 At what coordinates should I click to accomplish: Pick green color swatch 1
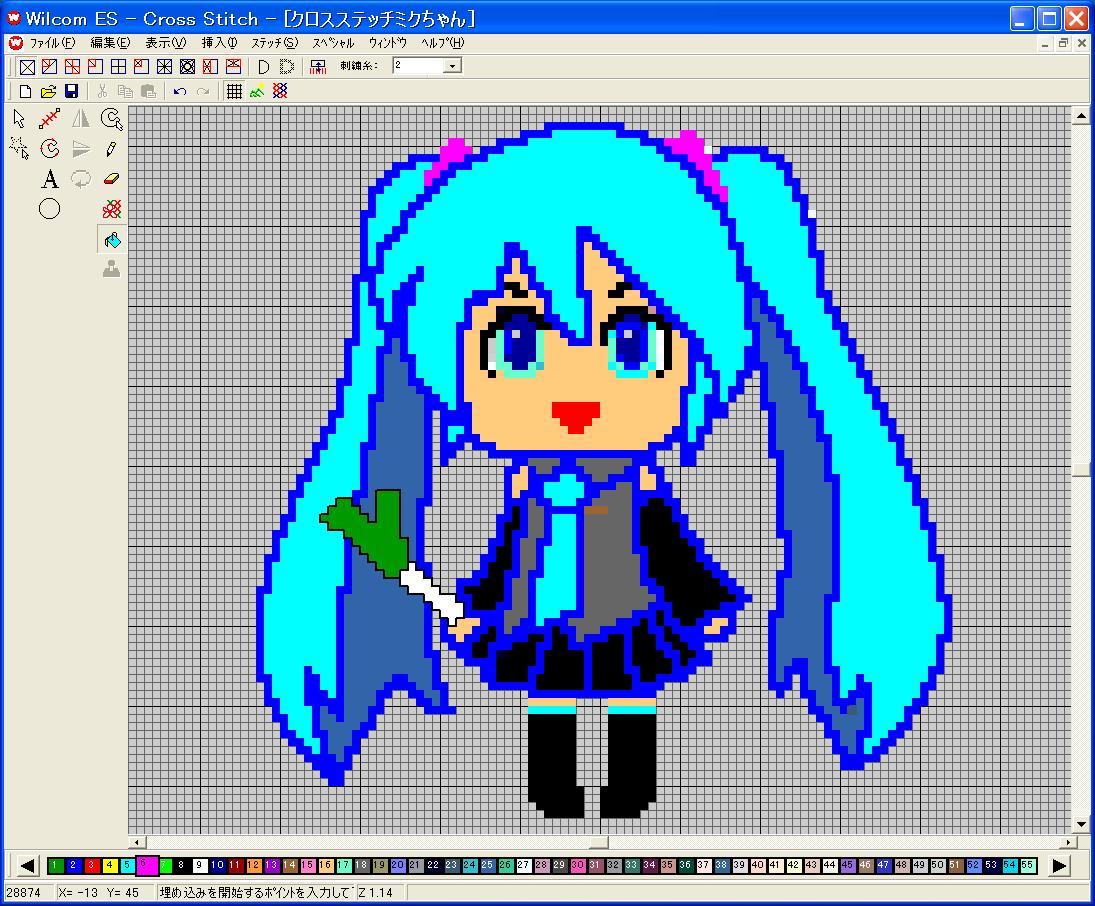(x=55, y=865)
